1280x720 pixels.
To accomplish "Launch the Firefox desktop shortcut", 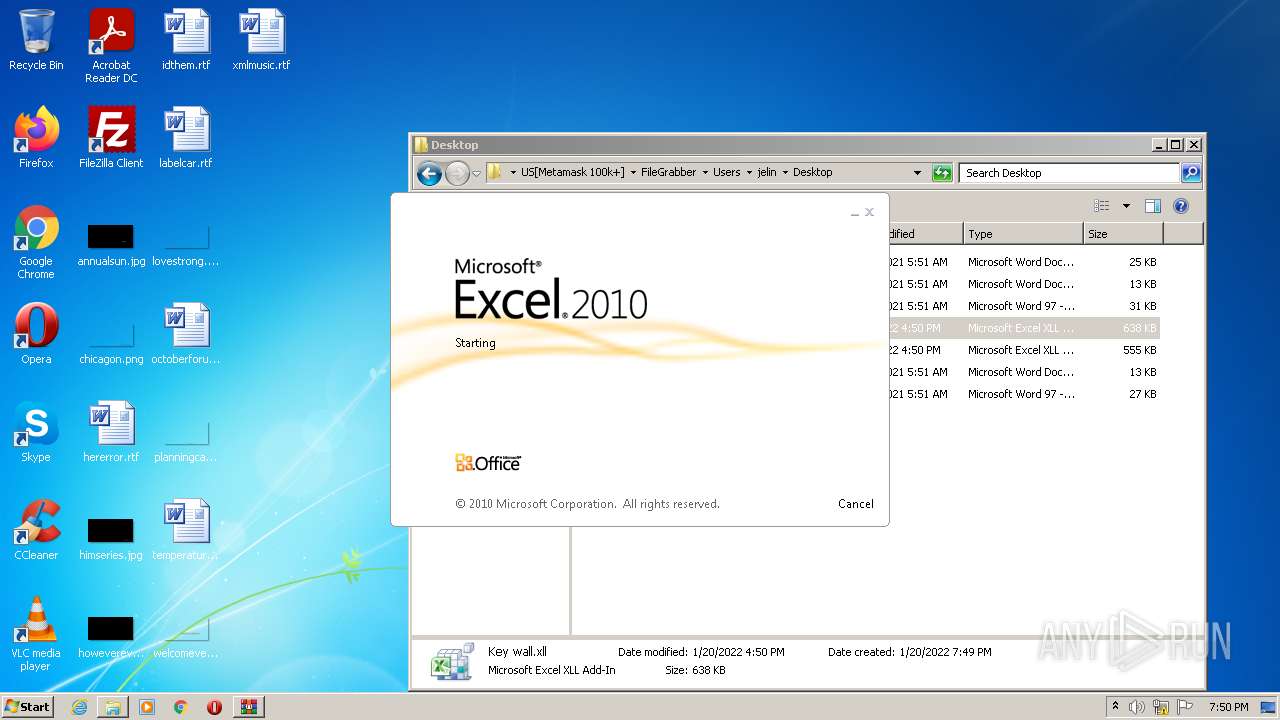I will click(36, 138).
